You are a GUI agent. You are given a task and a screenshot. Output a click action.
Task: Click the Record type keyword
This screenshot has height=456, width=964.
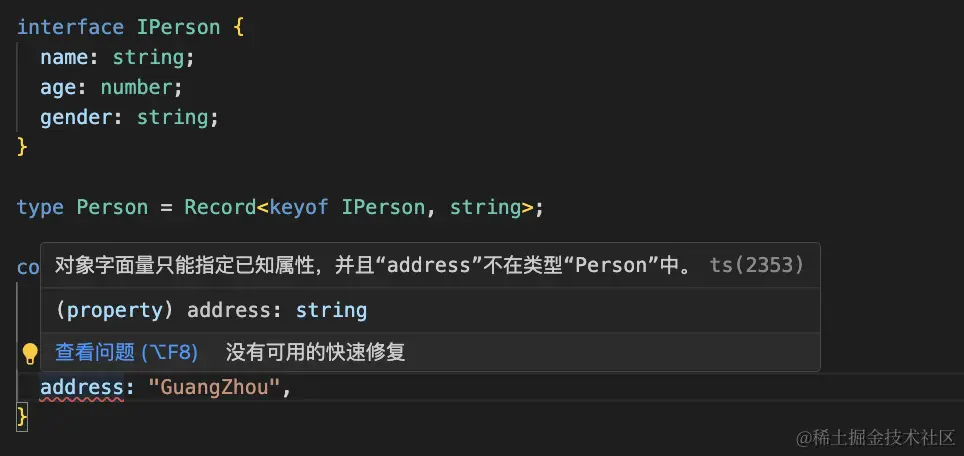tap(220, 207)
